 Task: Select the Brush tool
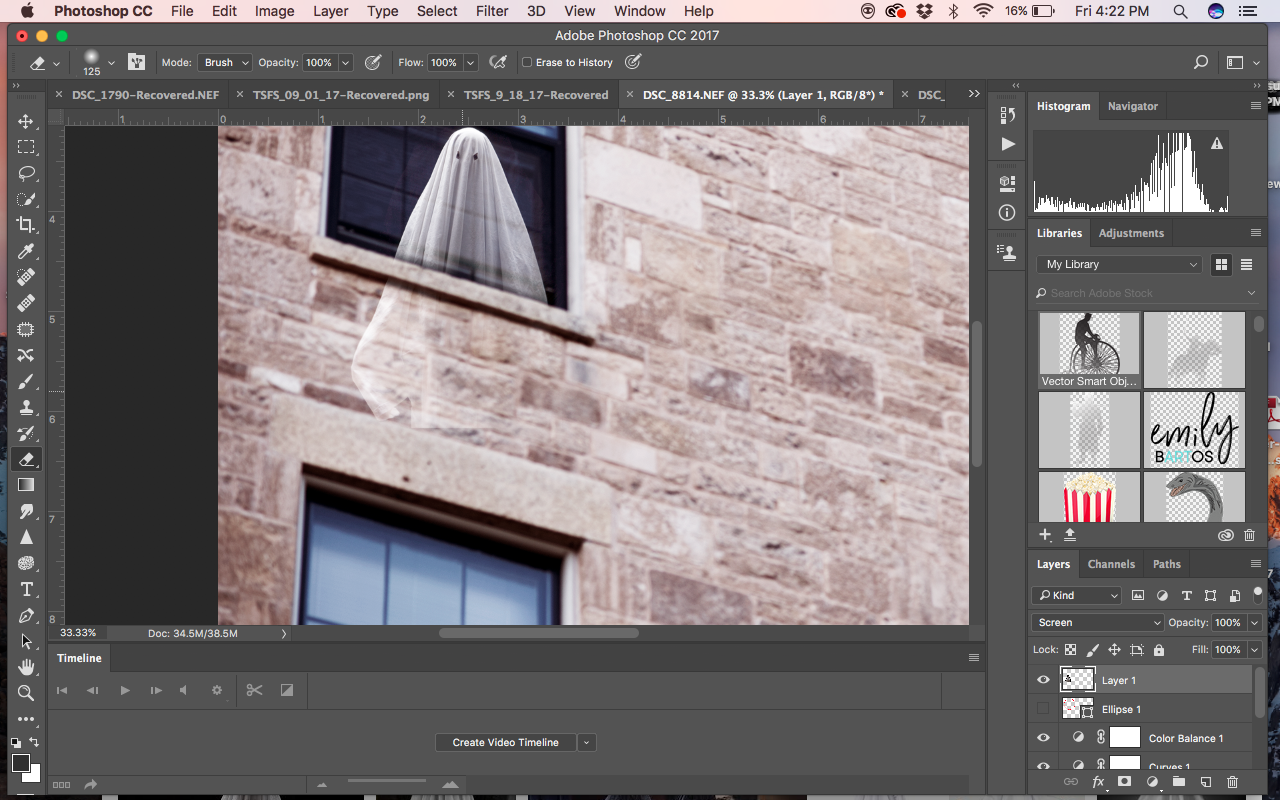[26, 381]
